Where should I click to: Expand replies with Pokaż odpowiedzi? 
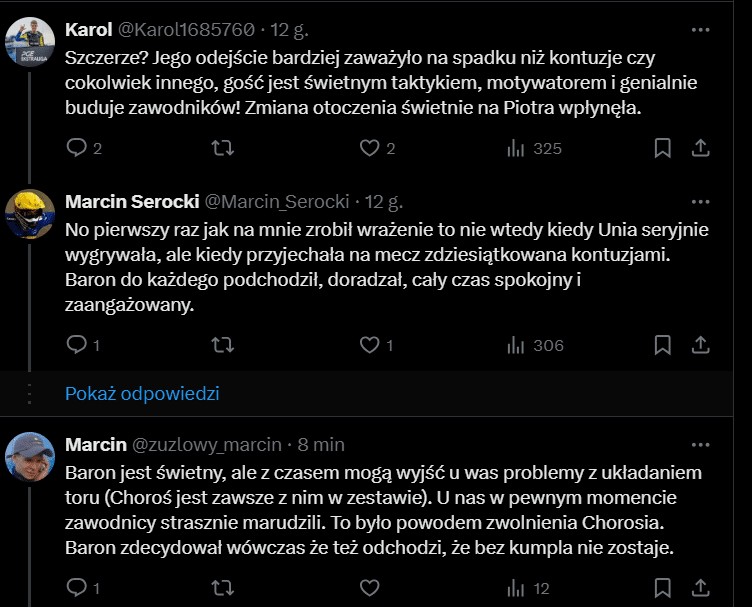click(142, 393)
